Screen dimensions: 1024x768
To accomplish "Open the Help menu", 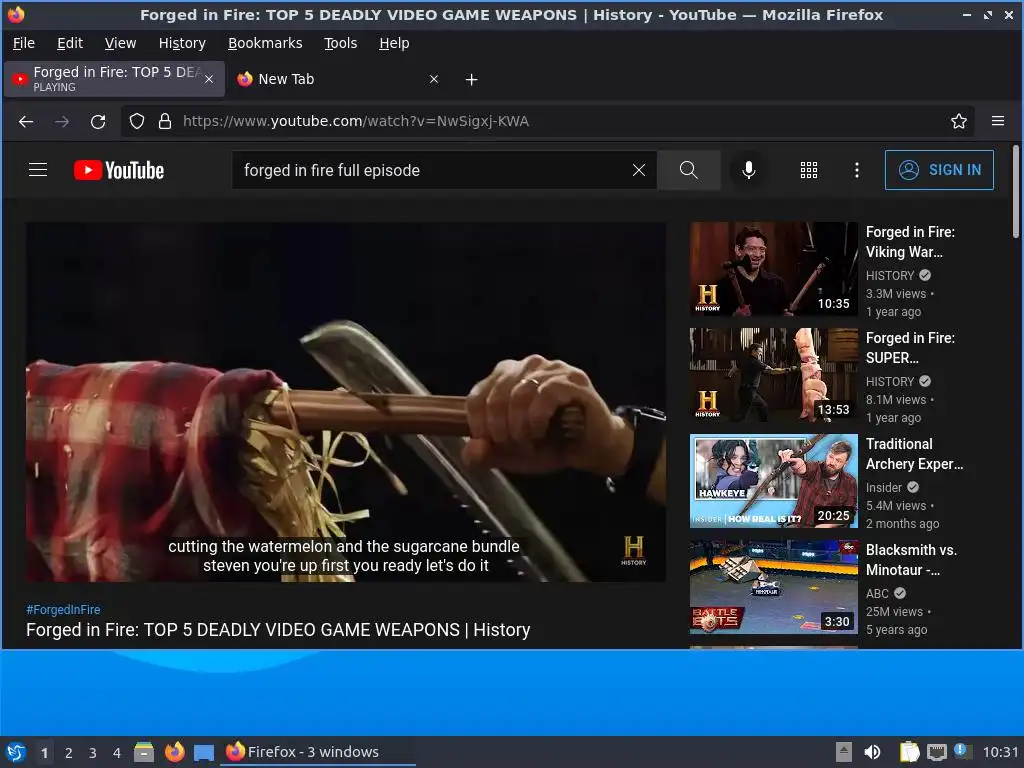I will [394, 43].
